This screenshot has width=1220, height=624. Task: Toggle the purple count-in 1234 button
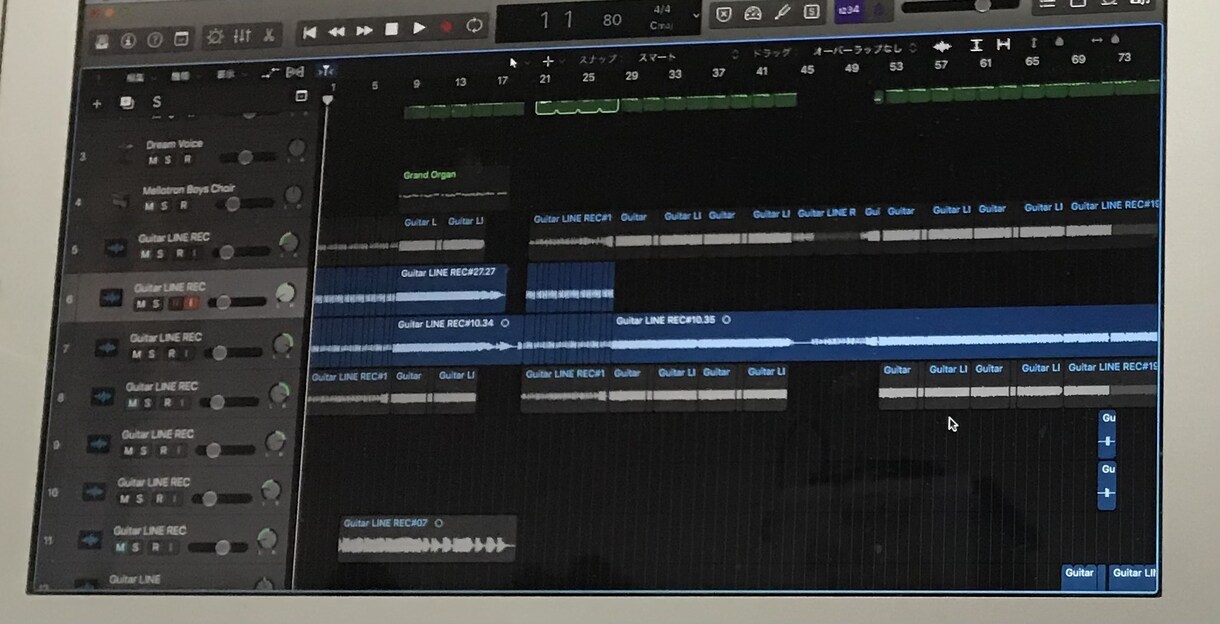[x=848, y=10]
